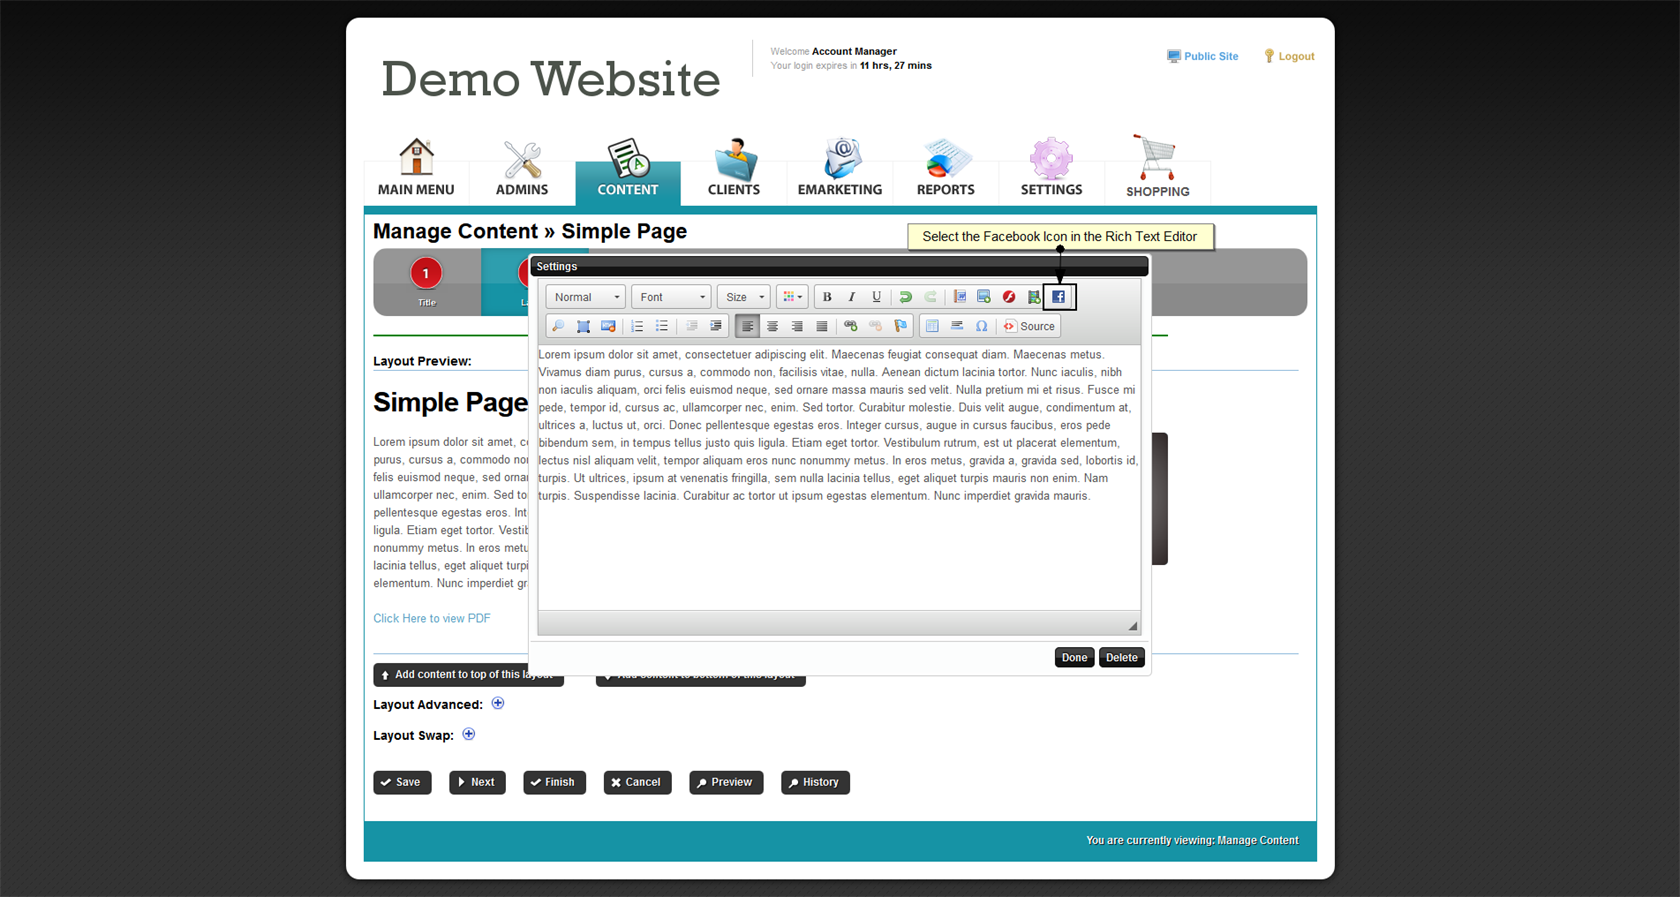Click the Flash insert icon
1680x897 pixels.
coord(1009,297)
